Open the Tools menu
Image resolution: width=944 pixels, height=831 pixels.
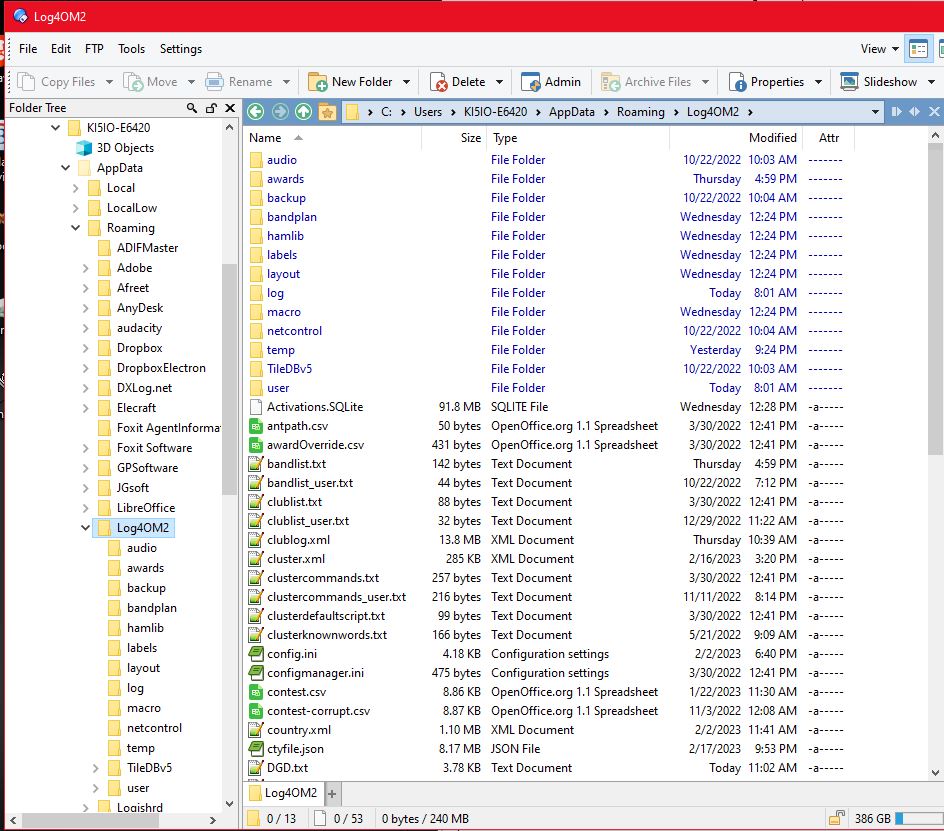click(131, 49)
